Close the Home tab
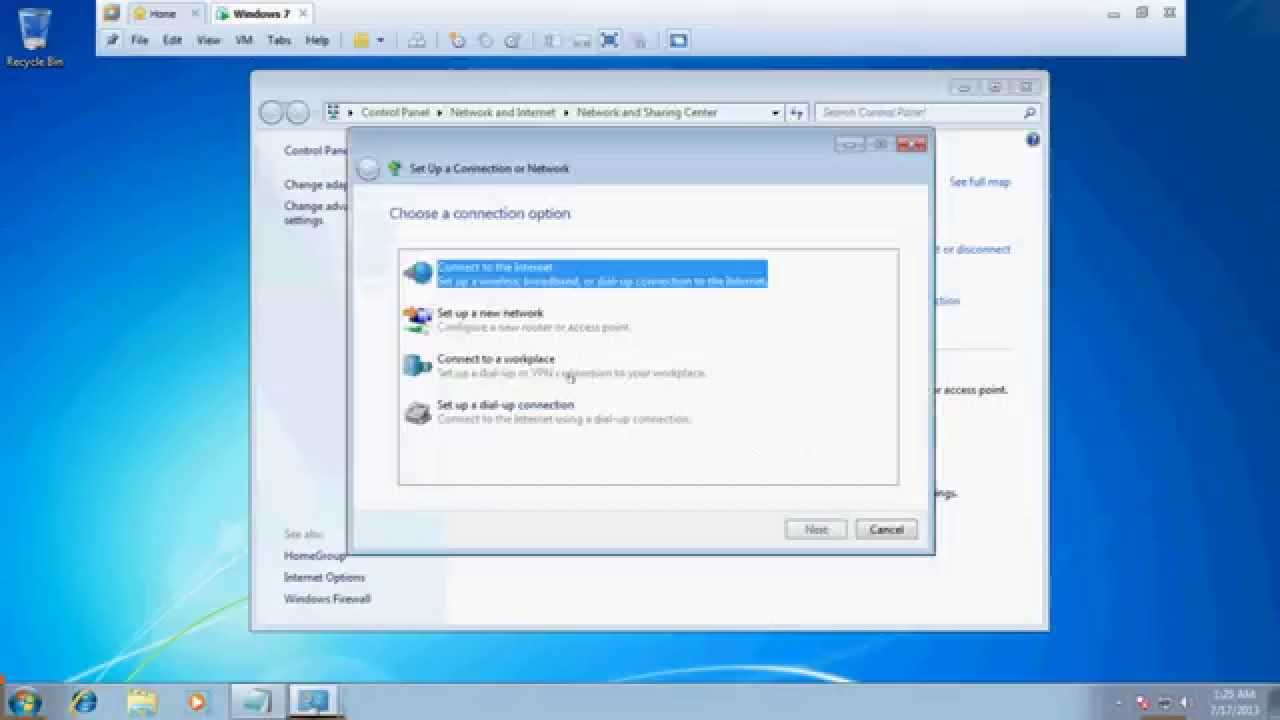Screen dimensions: 1280x720 pyautogui.click(x=194, y=14)
